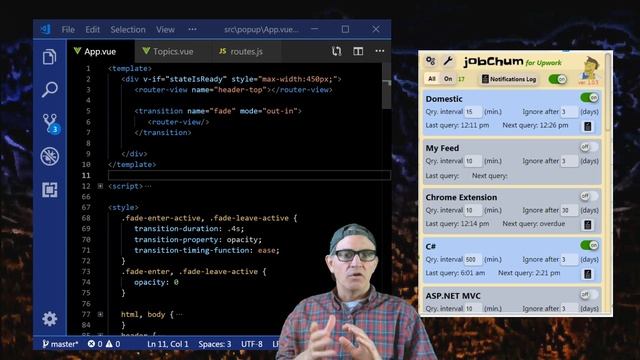Viewport: 640px width, 360px height.
Task: Turn on the My Feed query switch
Action: coord(589,147)
